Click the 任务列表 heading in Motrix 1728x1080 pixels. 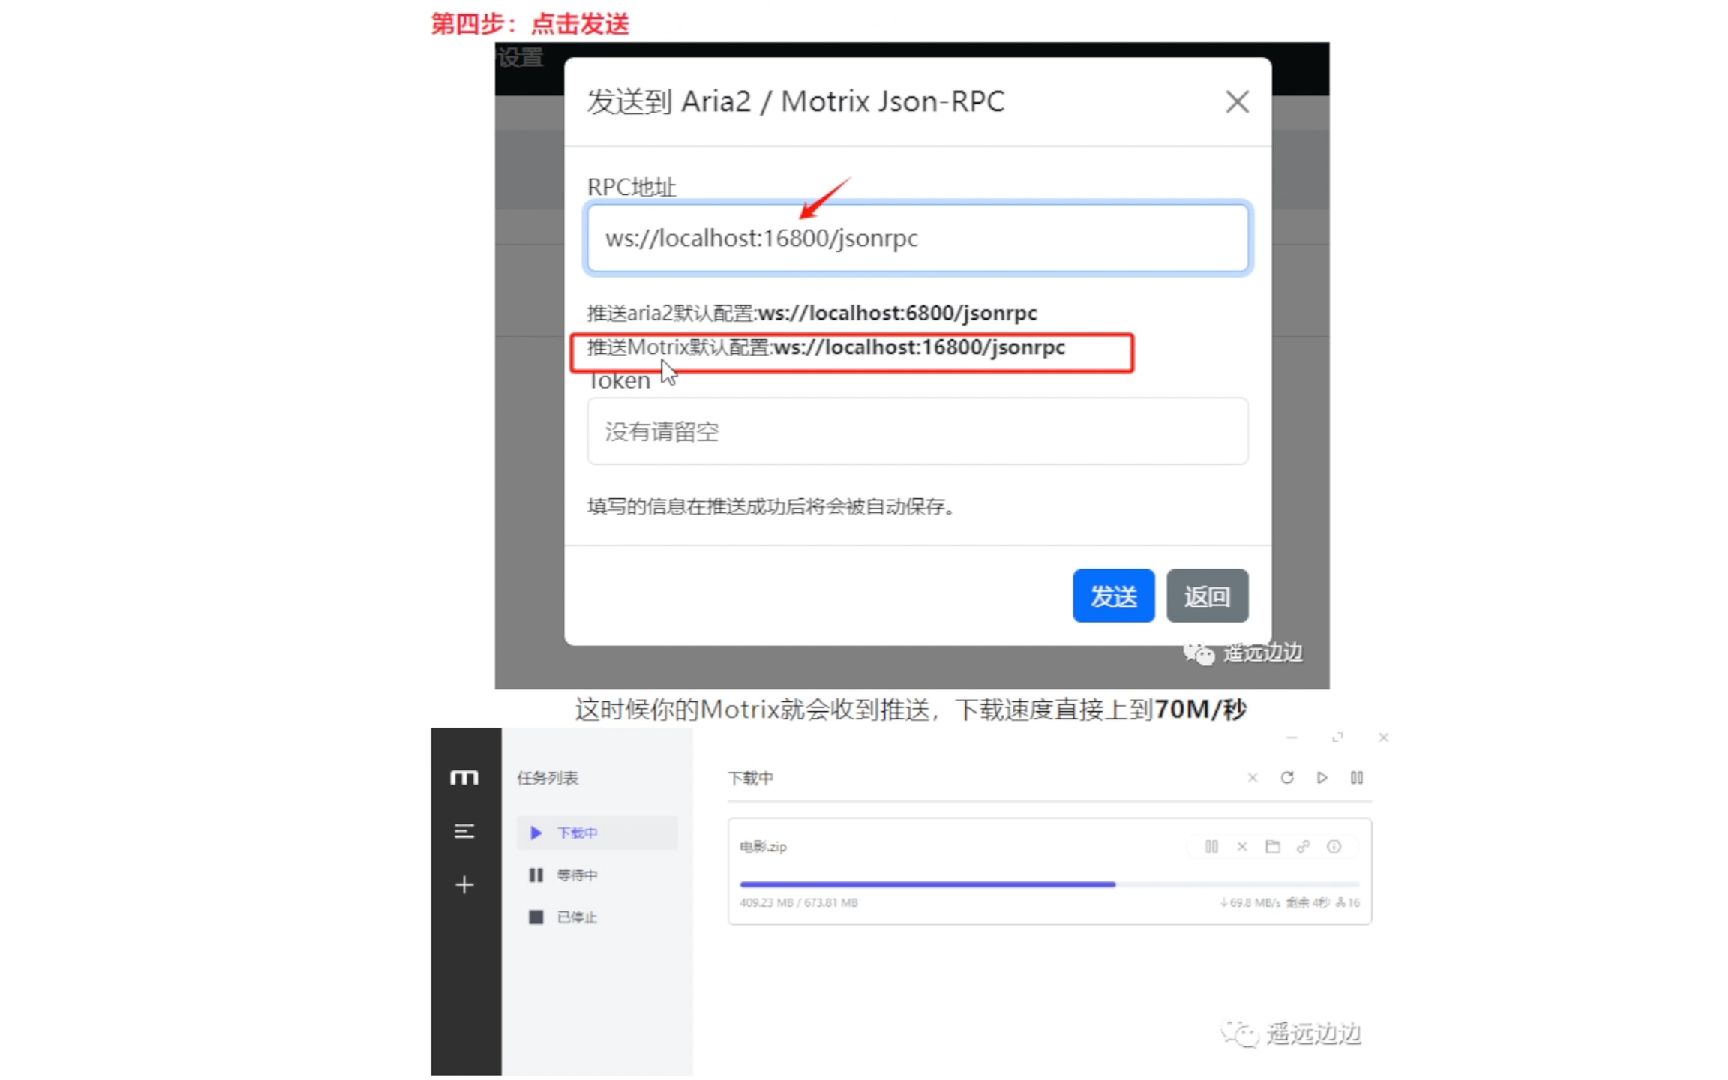tap(547, 778)
